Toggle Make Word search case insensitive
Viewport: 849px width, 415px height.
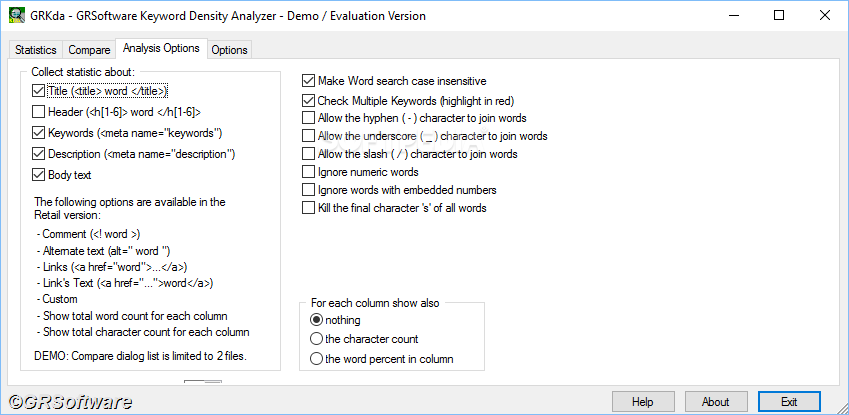[308, 81]
